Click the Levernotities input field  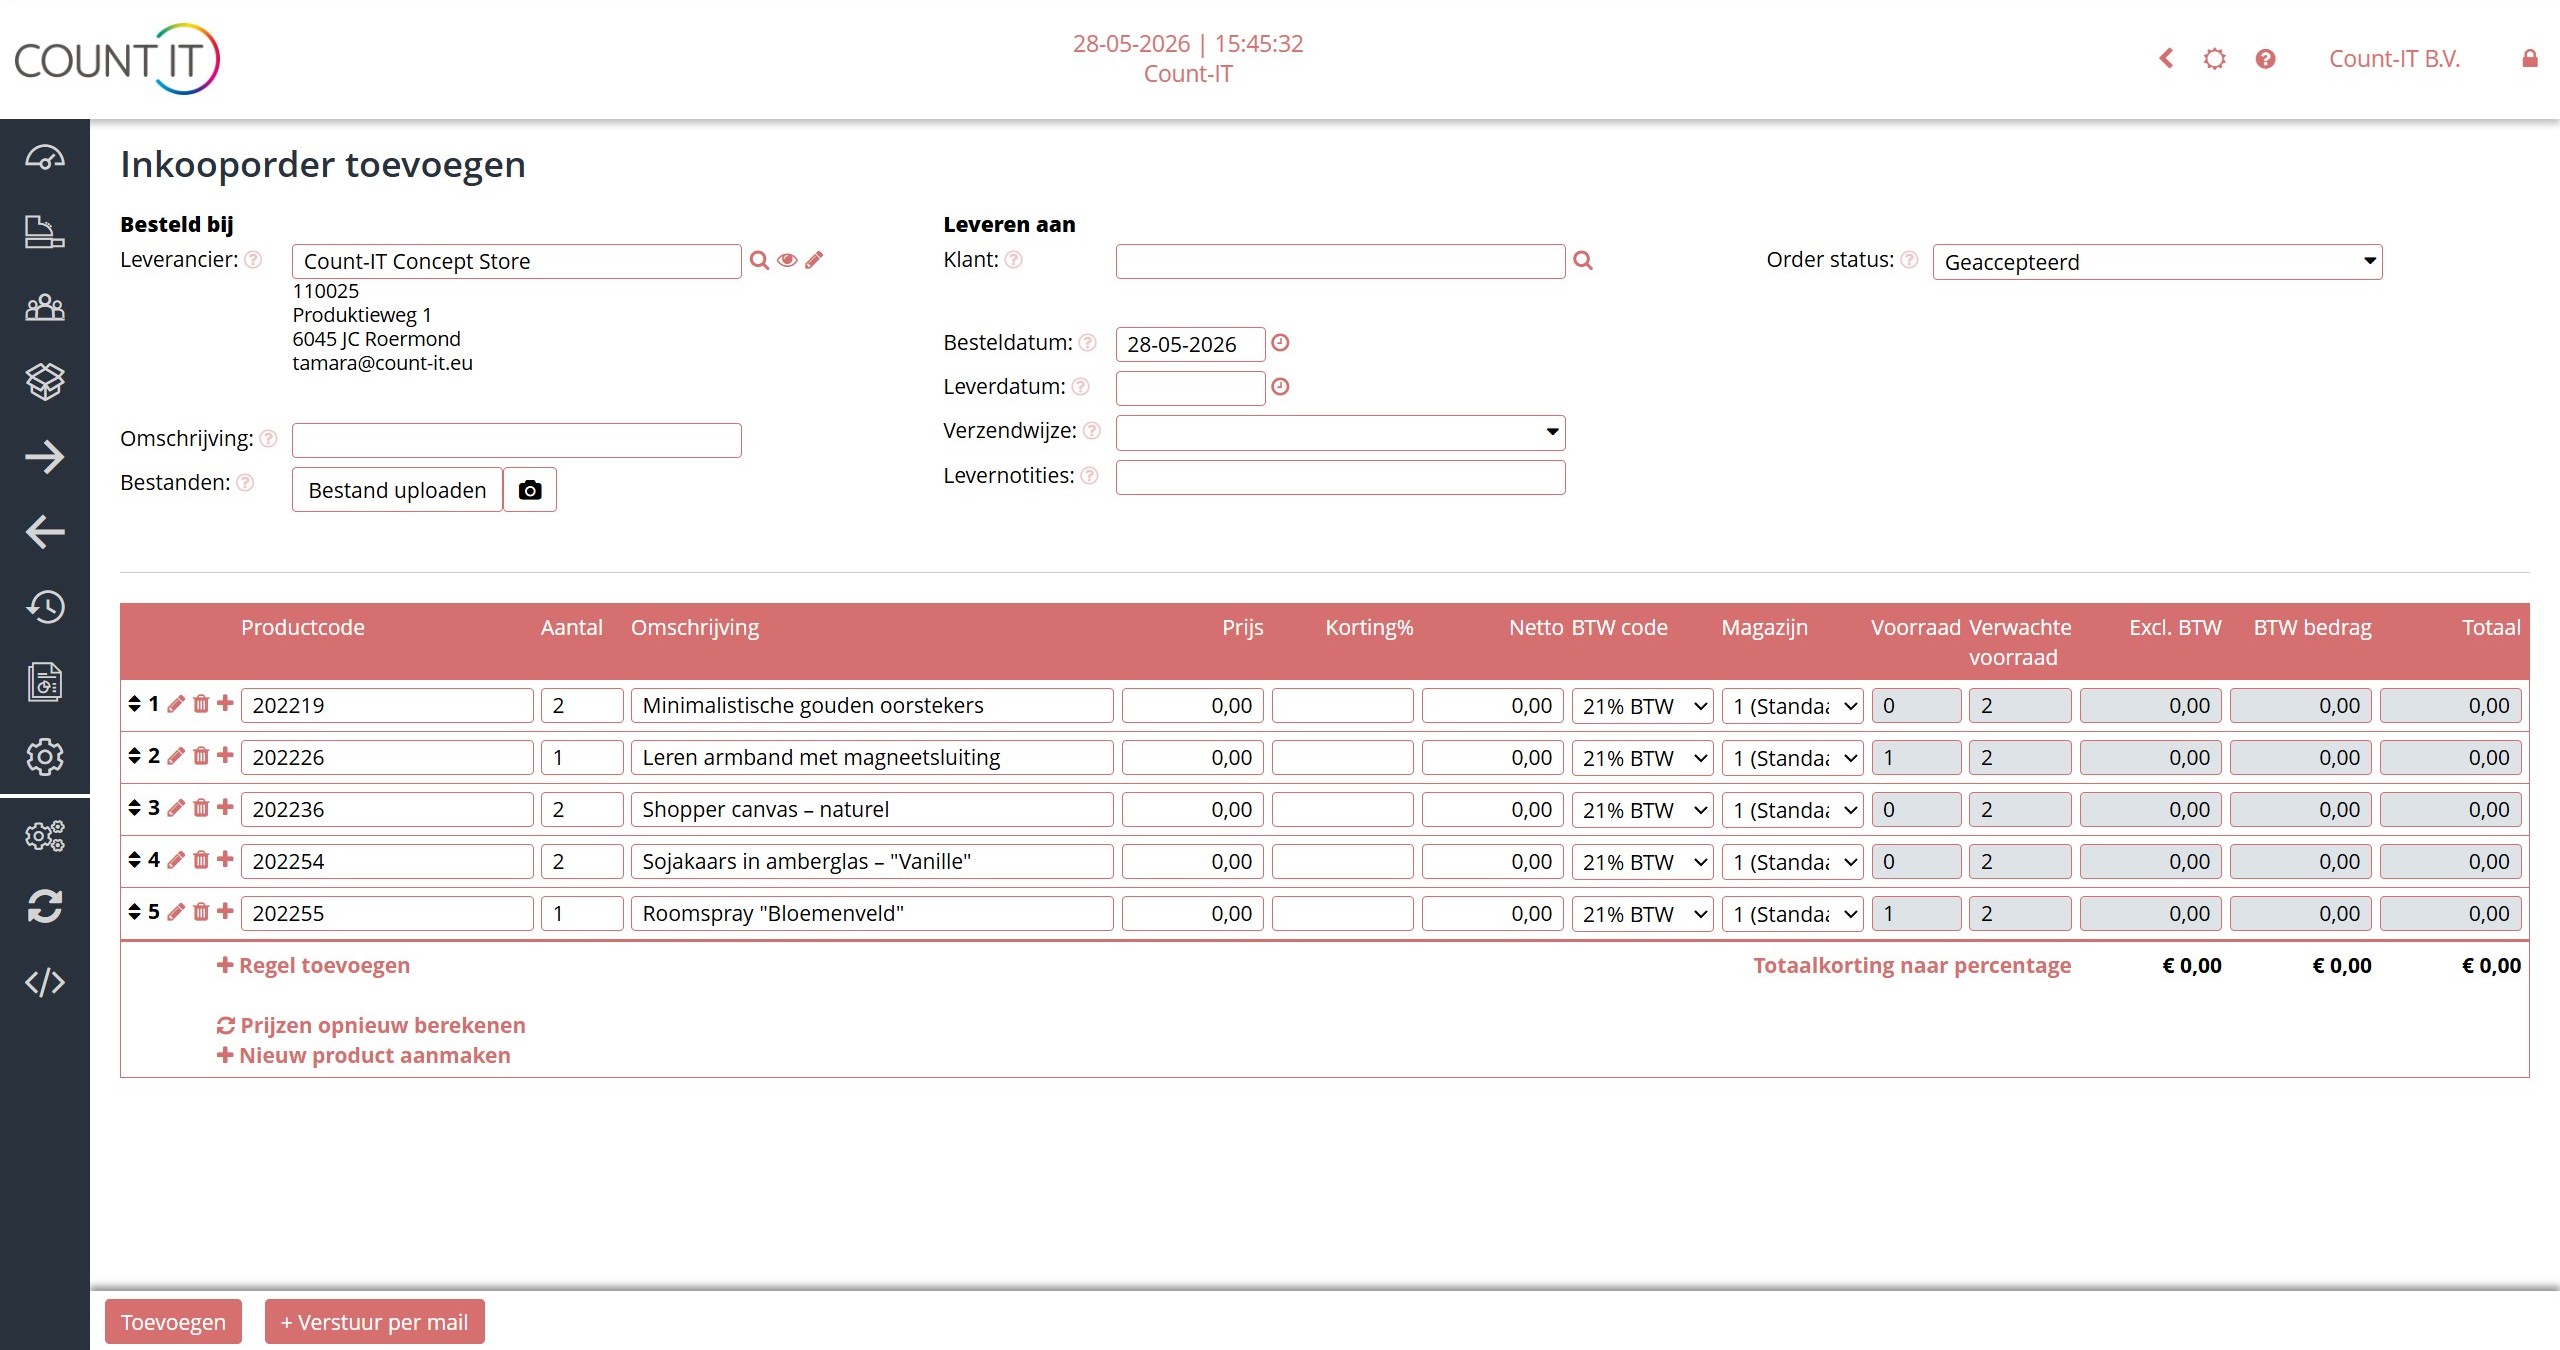[1340, 477]
